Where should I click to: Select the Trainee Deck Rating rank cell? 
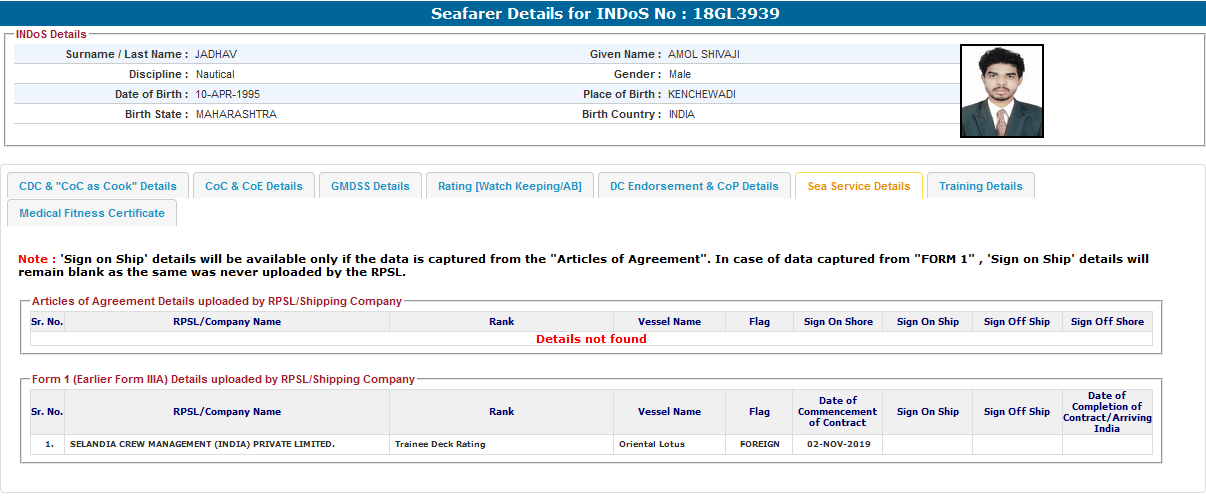(x=440, y=444)
